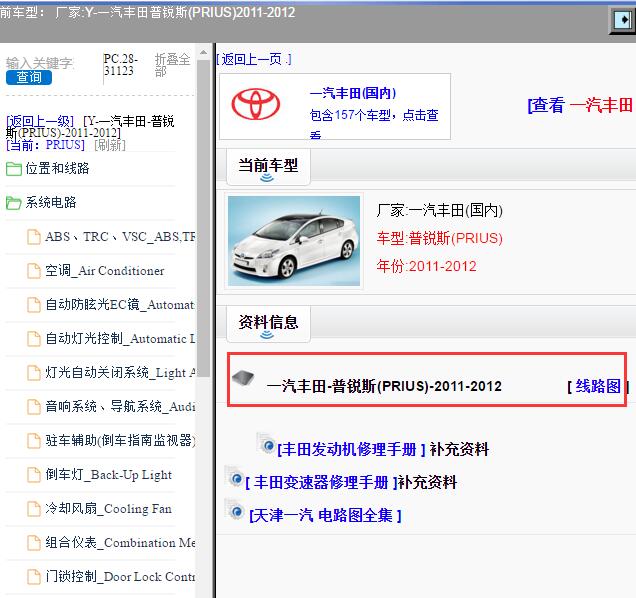Viewport: 636px width, 598px height.
Task: Click document icon beside 音响系统、导航系统
Action: pos(34,407)
